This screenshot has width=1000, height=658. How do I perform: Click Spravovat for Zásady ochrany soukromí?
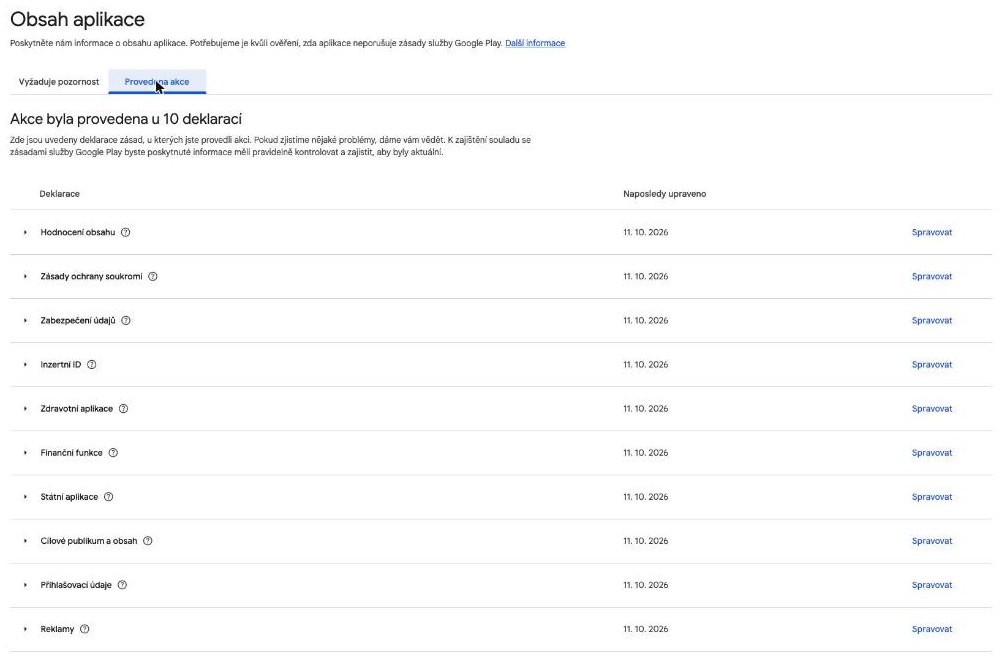[932, 276]
